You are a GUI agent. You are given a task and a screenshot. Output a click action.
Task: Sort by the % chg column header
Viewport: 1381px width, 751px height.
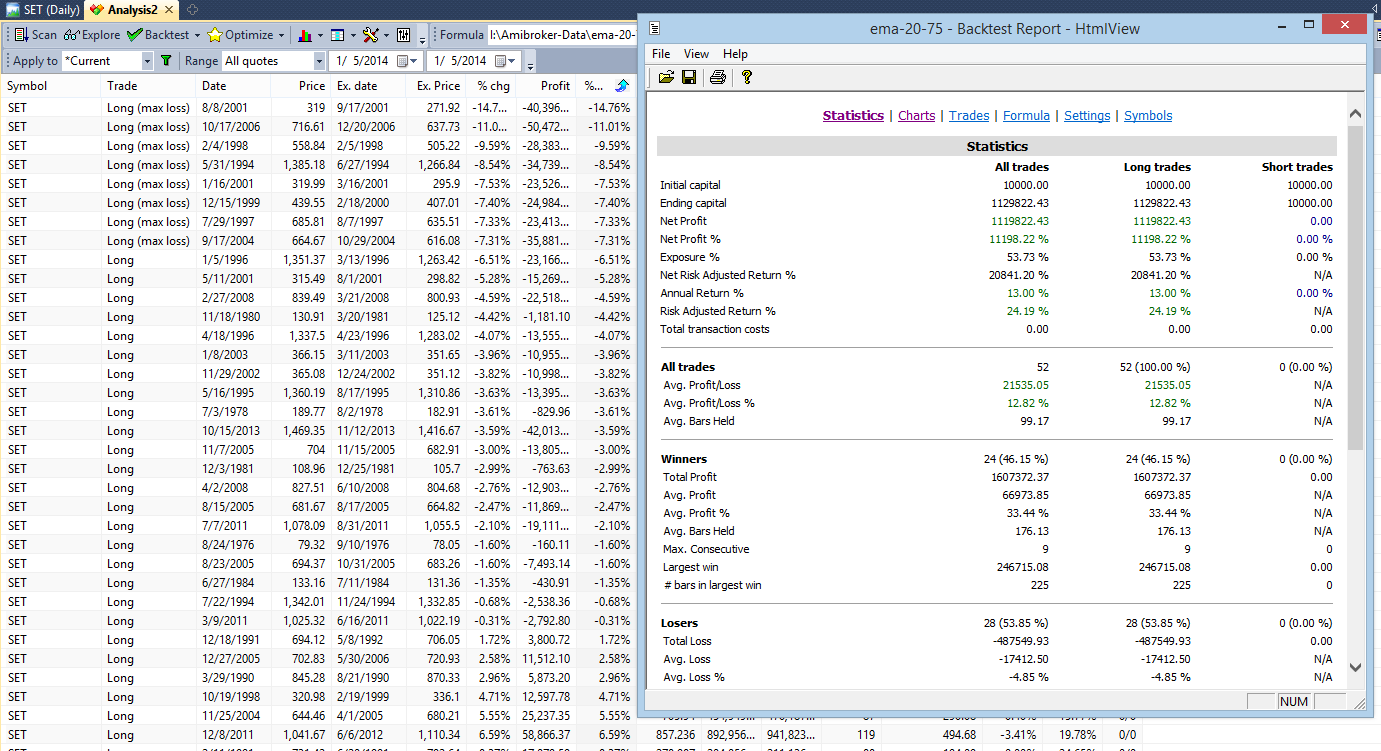(490, 86)
